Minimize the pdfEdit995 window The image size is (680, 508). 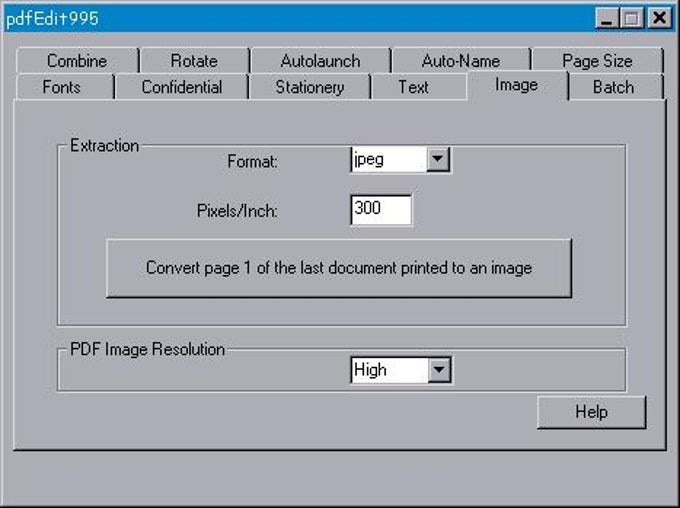607,19
